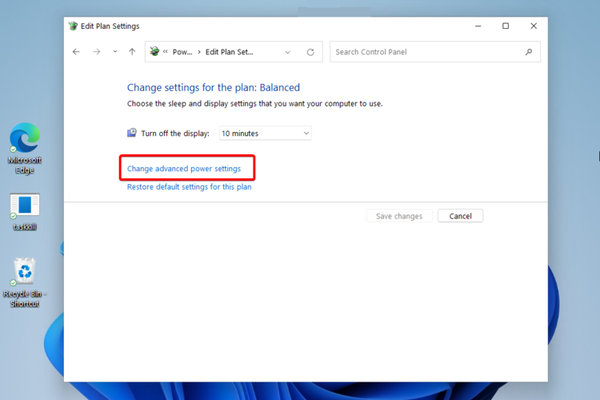Open Change advanced power settings link

(x=184, y=169)
